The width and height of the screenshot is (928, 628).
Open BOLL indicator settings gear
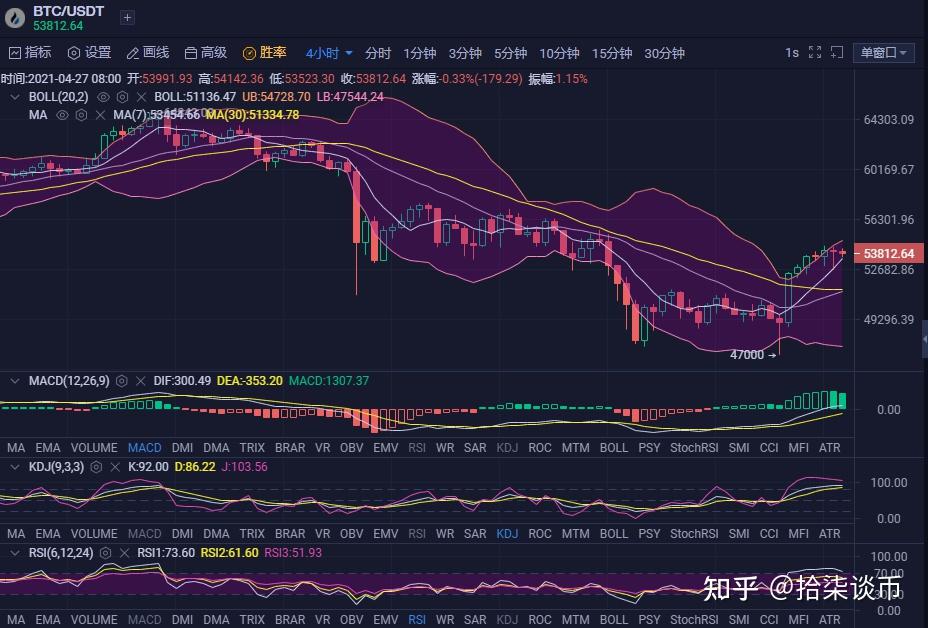(x=123, y=96)
